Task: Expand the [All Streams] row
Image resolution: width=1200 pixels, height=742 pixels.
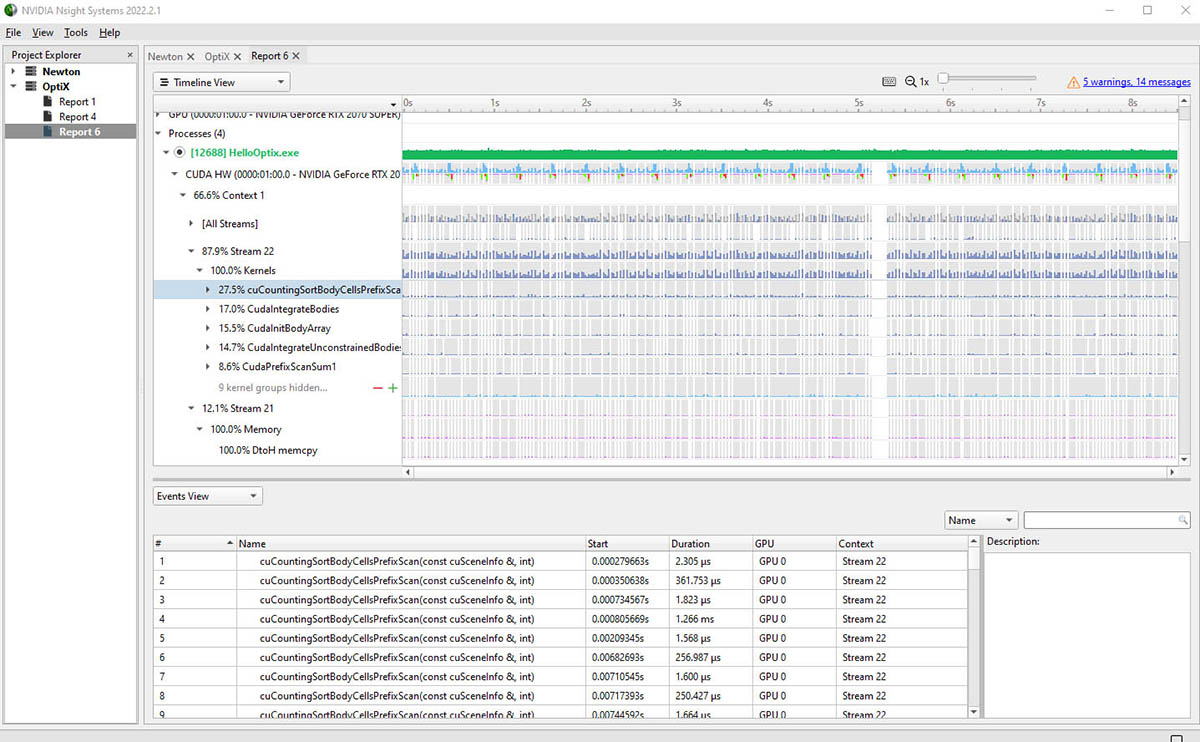Action: 191,224
